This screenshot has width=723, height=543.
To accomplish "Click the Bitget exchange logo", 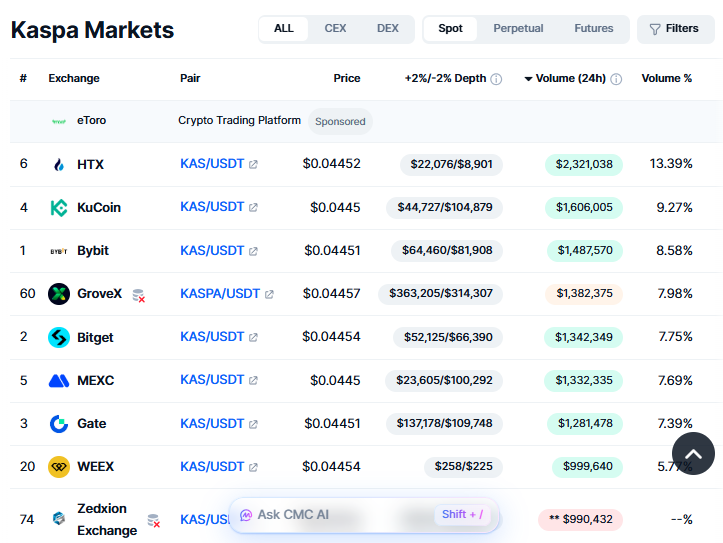I will click(59, 337).
